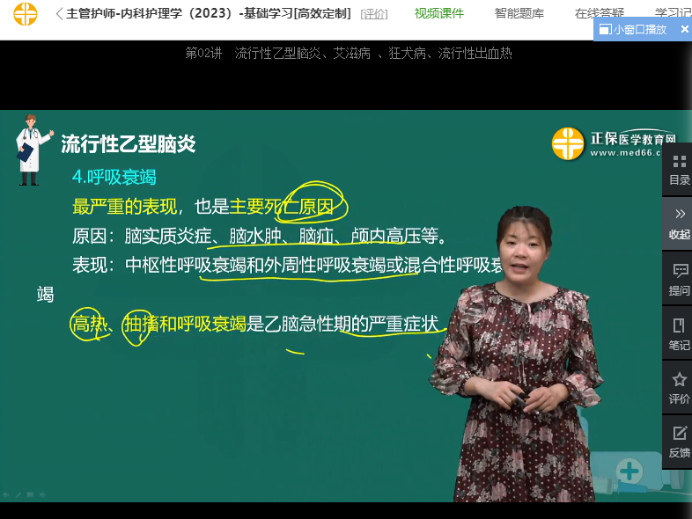The image size is (692, 519).
Task: Go back using the left chevron arrow
Action: (58, 14)
